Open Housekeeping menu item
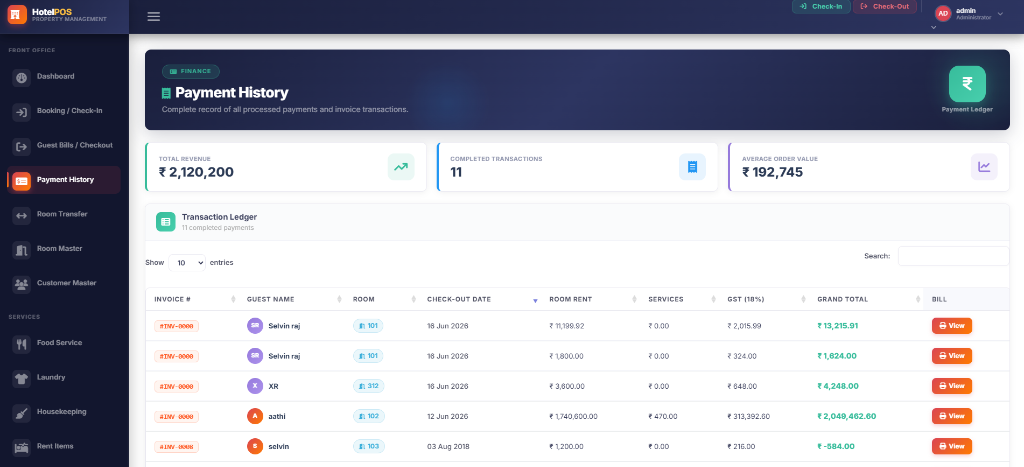Screen dimensions: 1024x467 click(x=64, y=412)
